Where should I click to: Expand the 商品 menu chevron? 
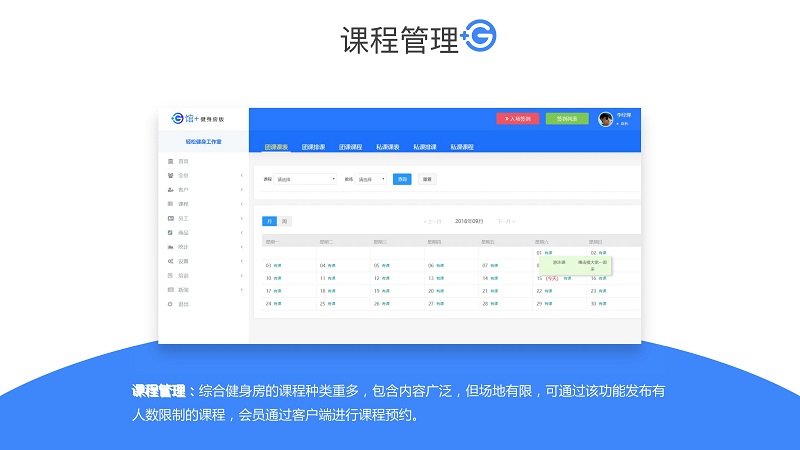click(x=241, y=233)
